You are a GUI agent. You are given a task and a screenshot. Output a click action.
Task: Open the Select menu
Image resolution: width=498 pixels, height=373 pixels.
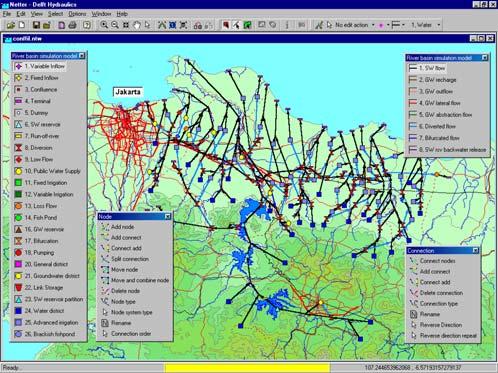click(55, 14)
